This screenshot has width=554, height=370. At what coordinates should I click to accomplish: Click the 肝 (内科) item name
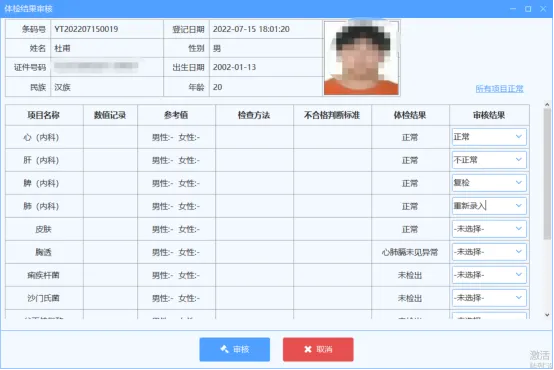pyautogui.click(x=41, y=160)
